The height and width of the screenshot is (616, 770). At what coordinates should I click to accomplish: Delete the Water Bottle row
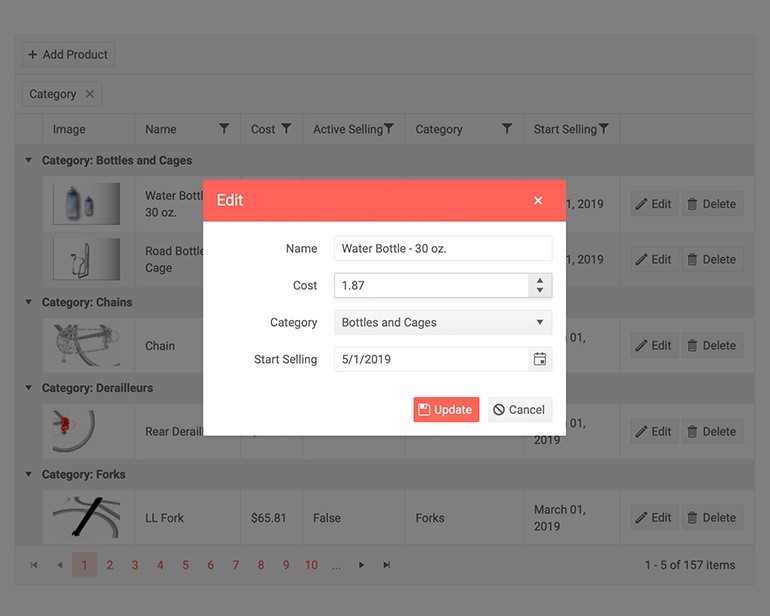point(712,204)
